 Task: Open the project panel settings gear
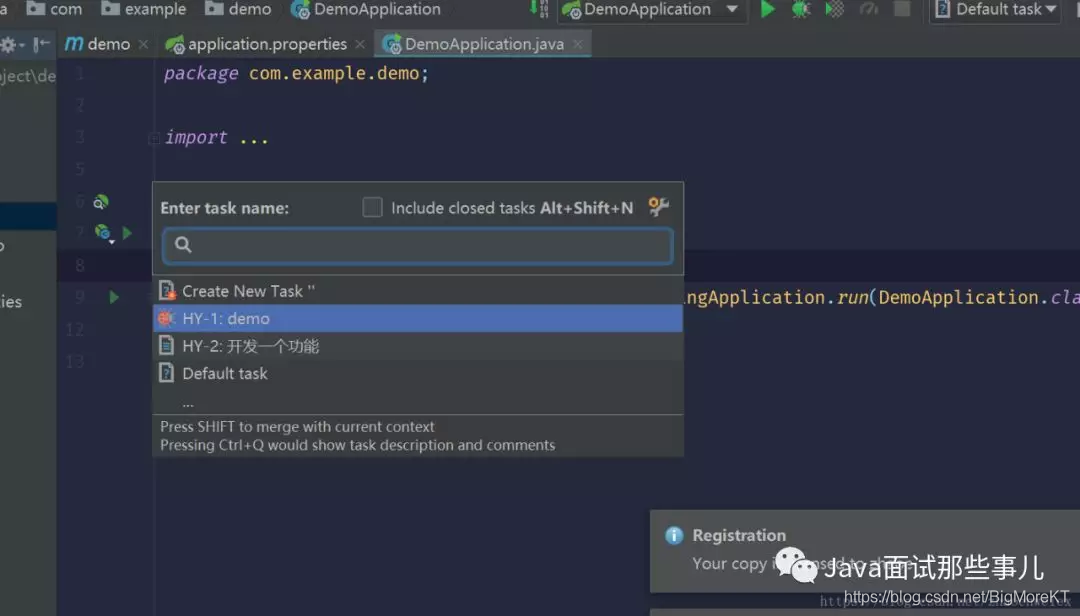(10, 45)
